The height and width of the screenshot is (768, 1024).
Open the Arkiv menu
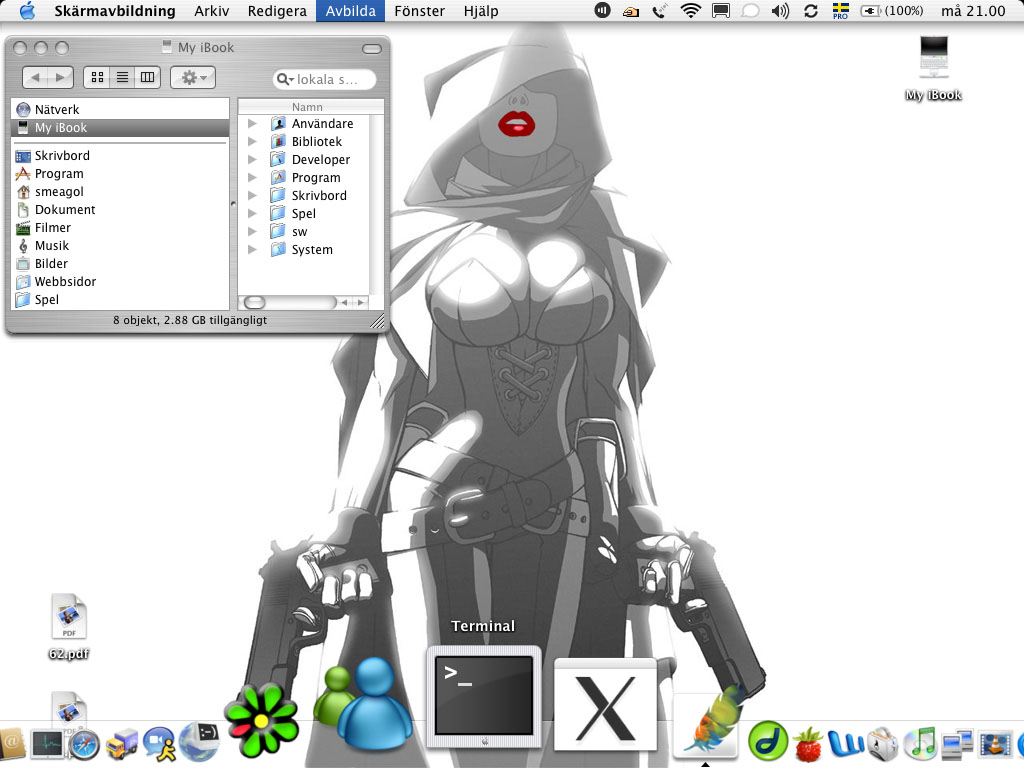point(212,11)
